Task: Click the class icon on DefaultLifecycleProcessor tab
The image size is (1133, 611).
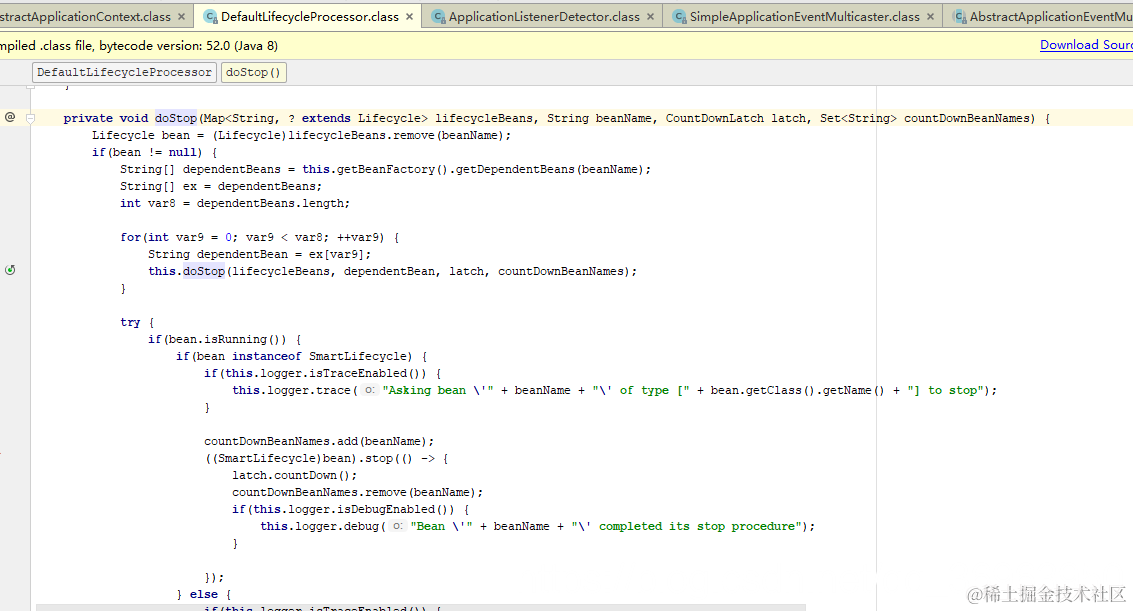Action: tap(210, 17)
